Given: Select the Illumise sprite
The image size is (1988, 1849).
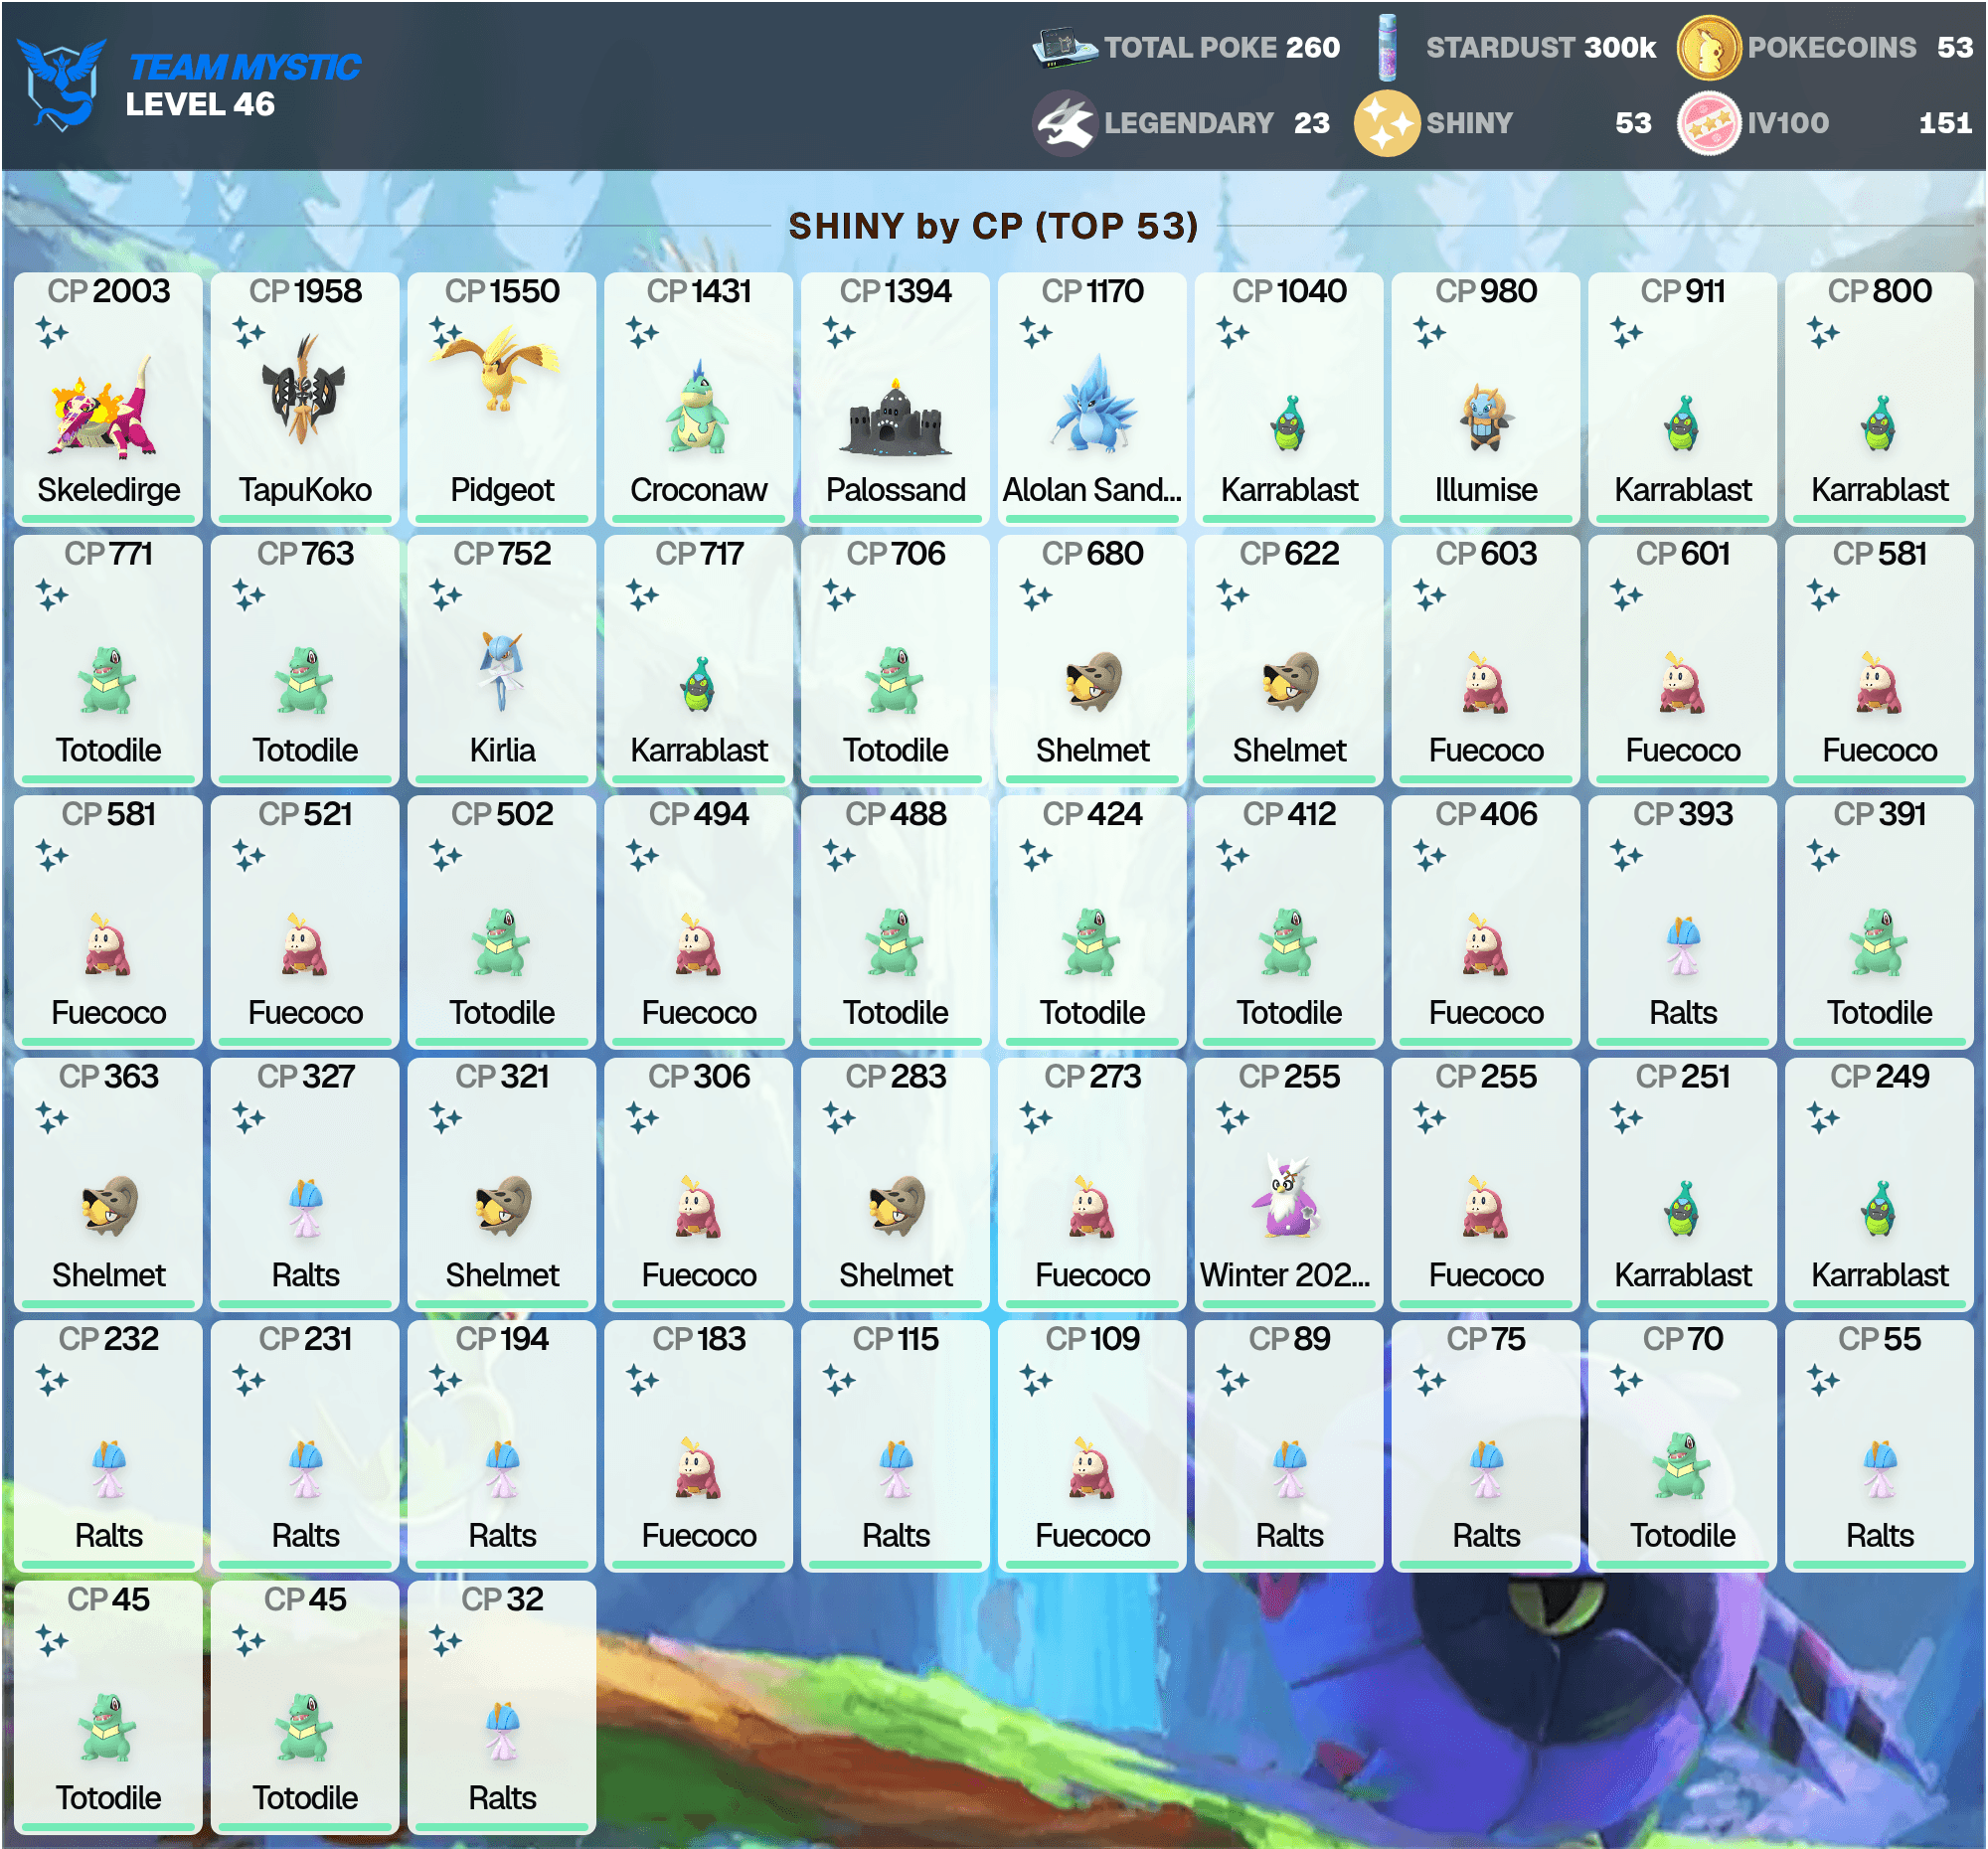Looking at the screenshot, I should [1486, 418].
